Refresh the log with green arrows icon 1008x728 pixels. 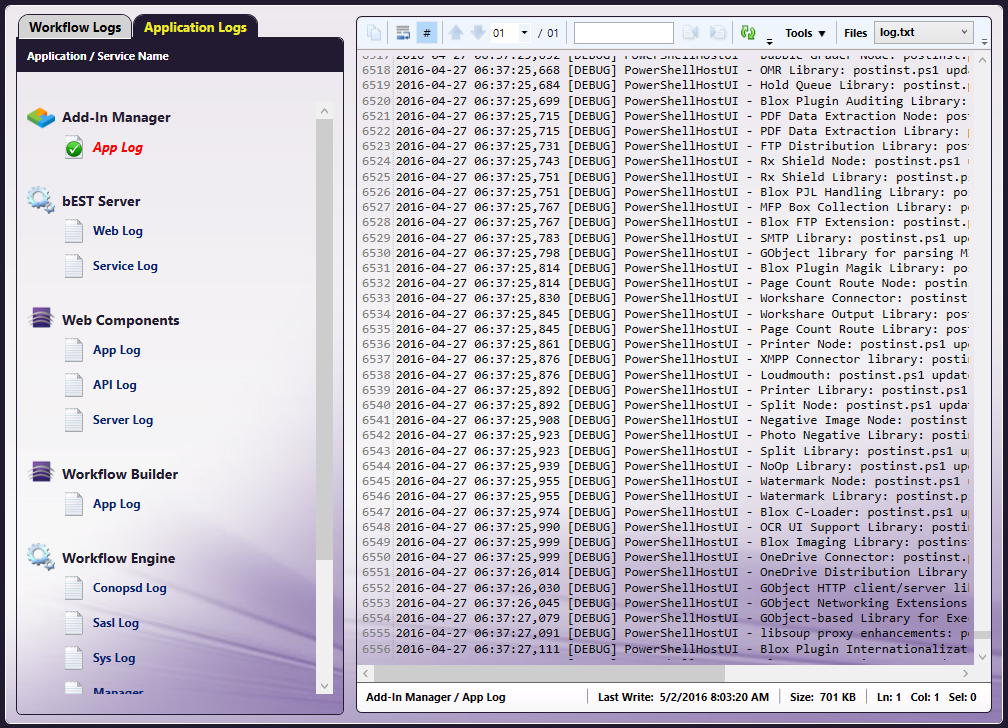(x=748, y=33)
